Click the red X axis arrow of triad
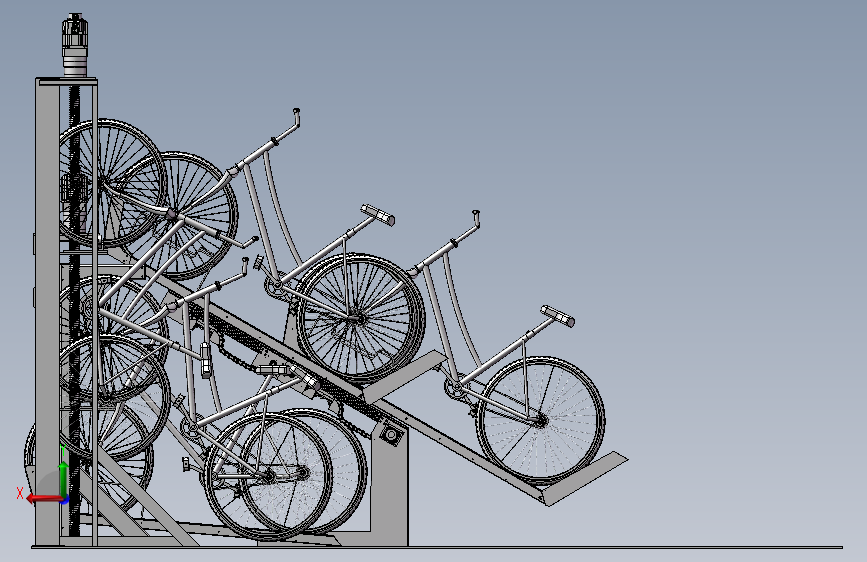Viewport: 867px width, 562px height. (x=44, y=499)
